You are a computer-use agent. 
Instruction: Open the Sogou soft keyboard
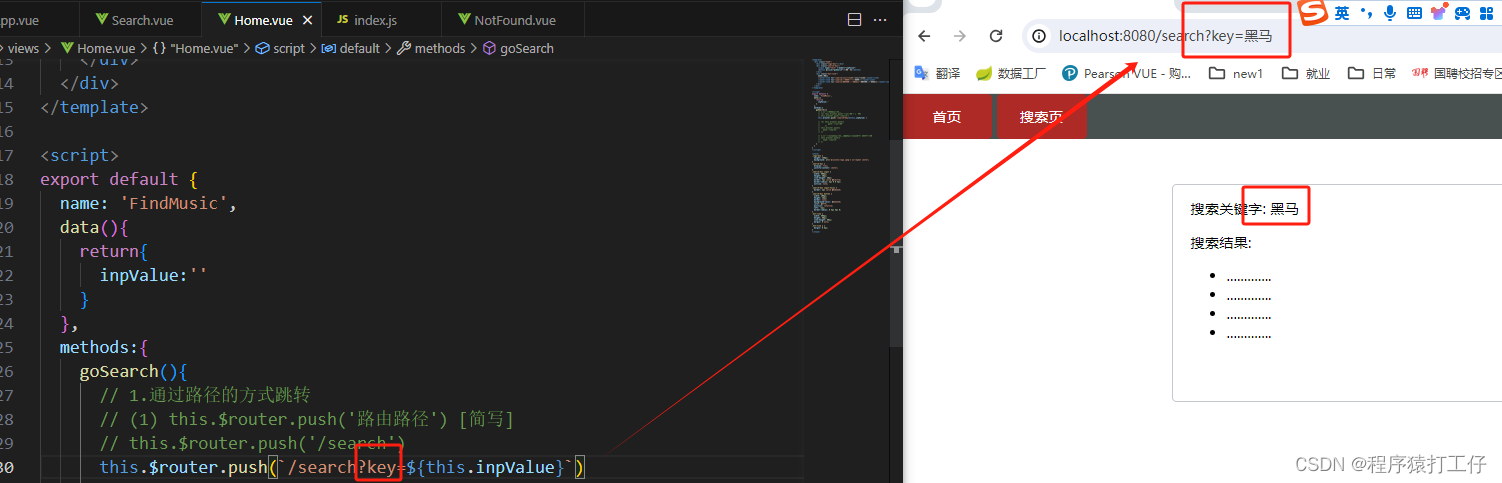(x=1414, y=13)
